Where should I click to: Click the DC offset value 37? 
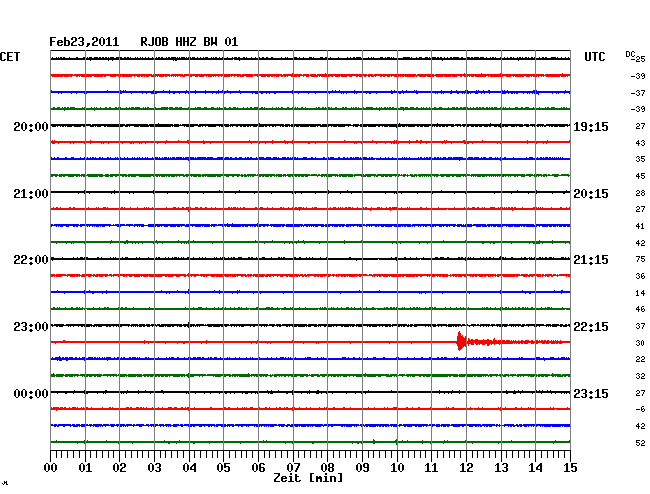(x=640, y=326)
